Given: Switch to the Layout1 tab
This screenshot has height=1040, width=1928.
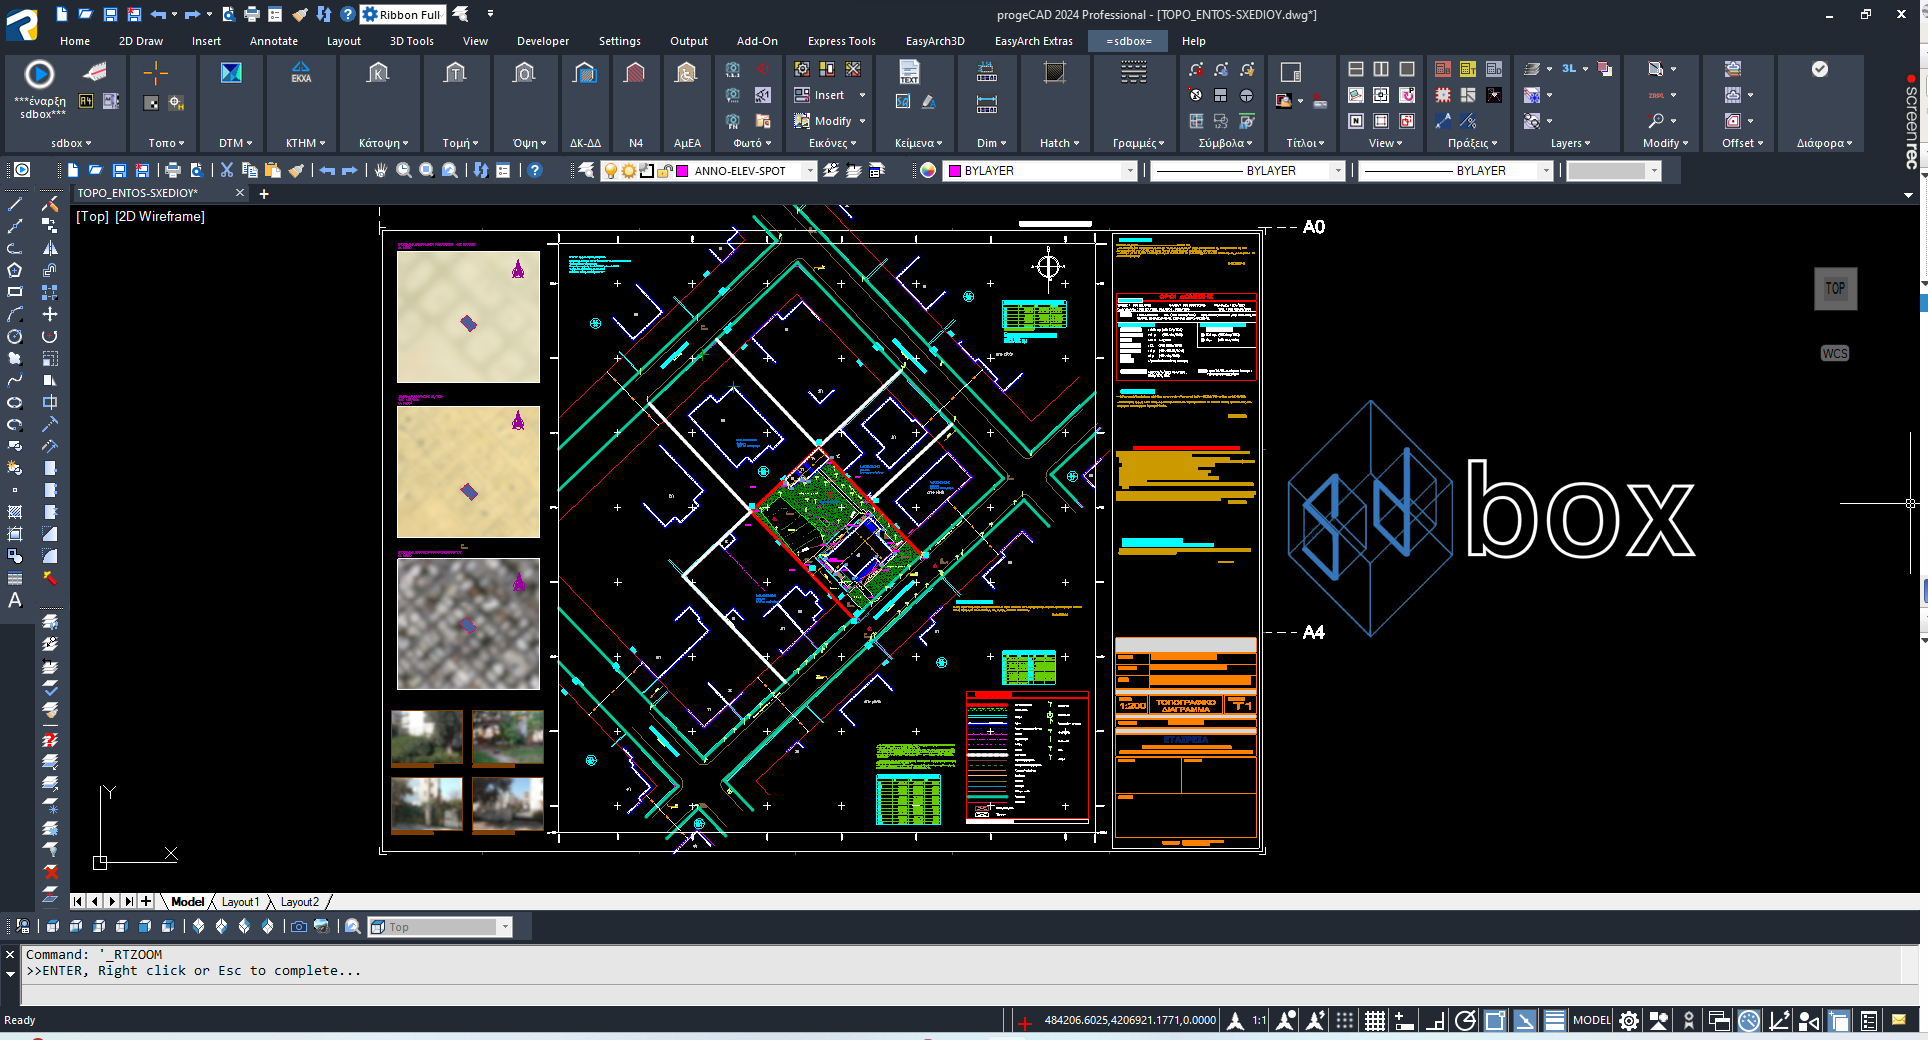Looking at the screenshot, I should (240, 902).
